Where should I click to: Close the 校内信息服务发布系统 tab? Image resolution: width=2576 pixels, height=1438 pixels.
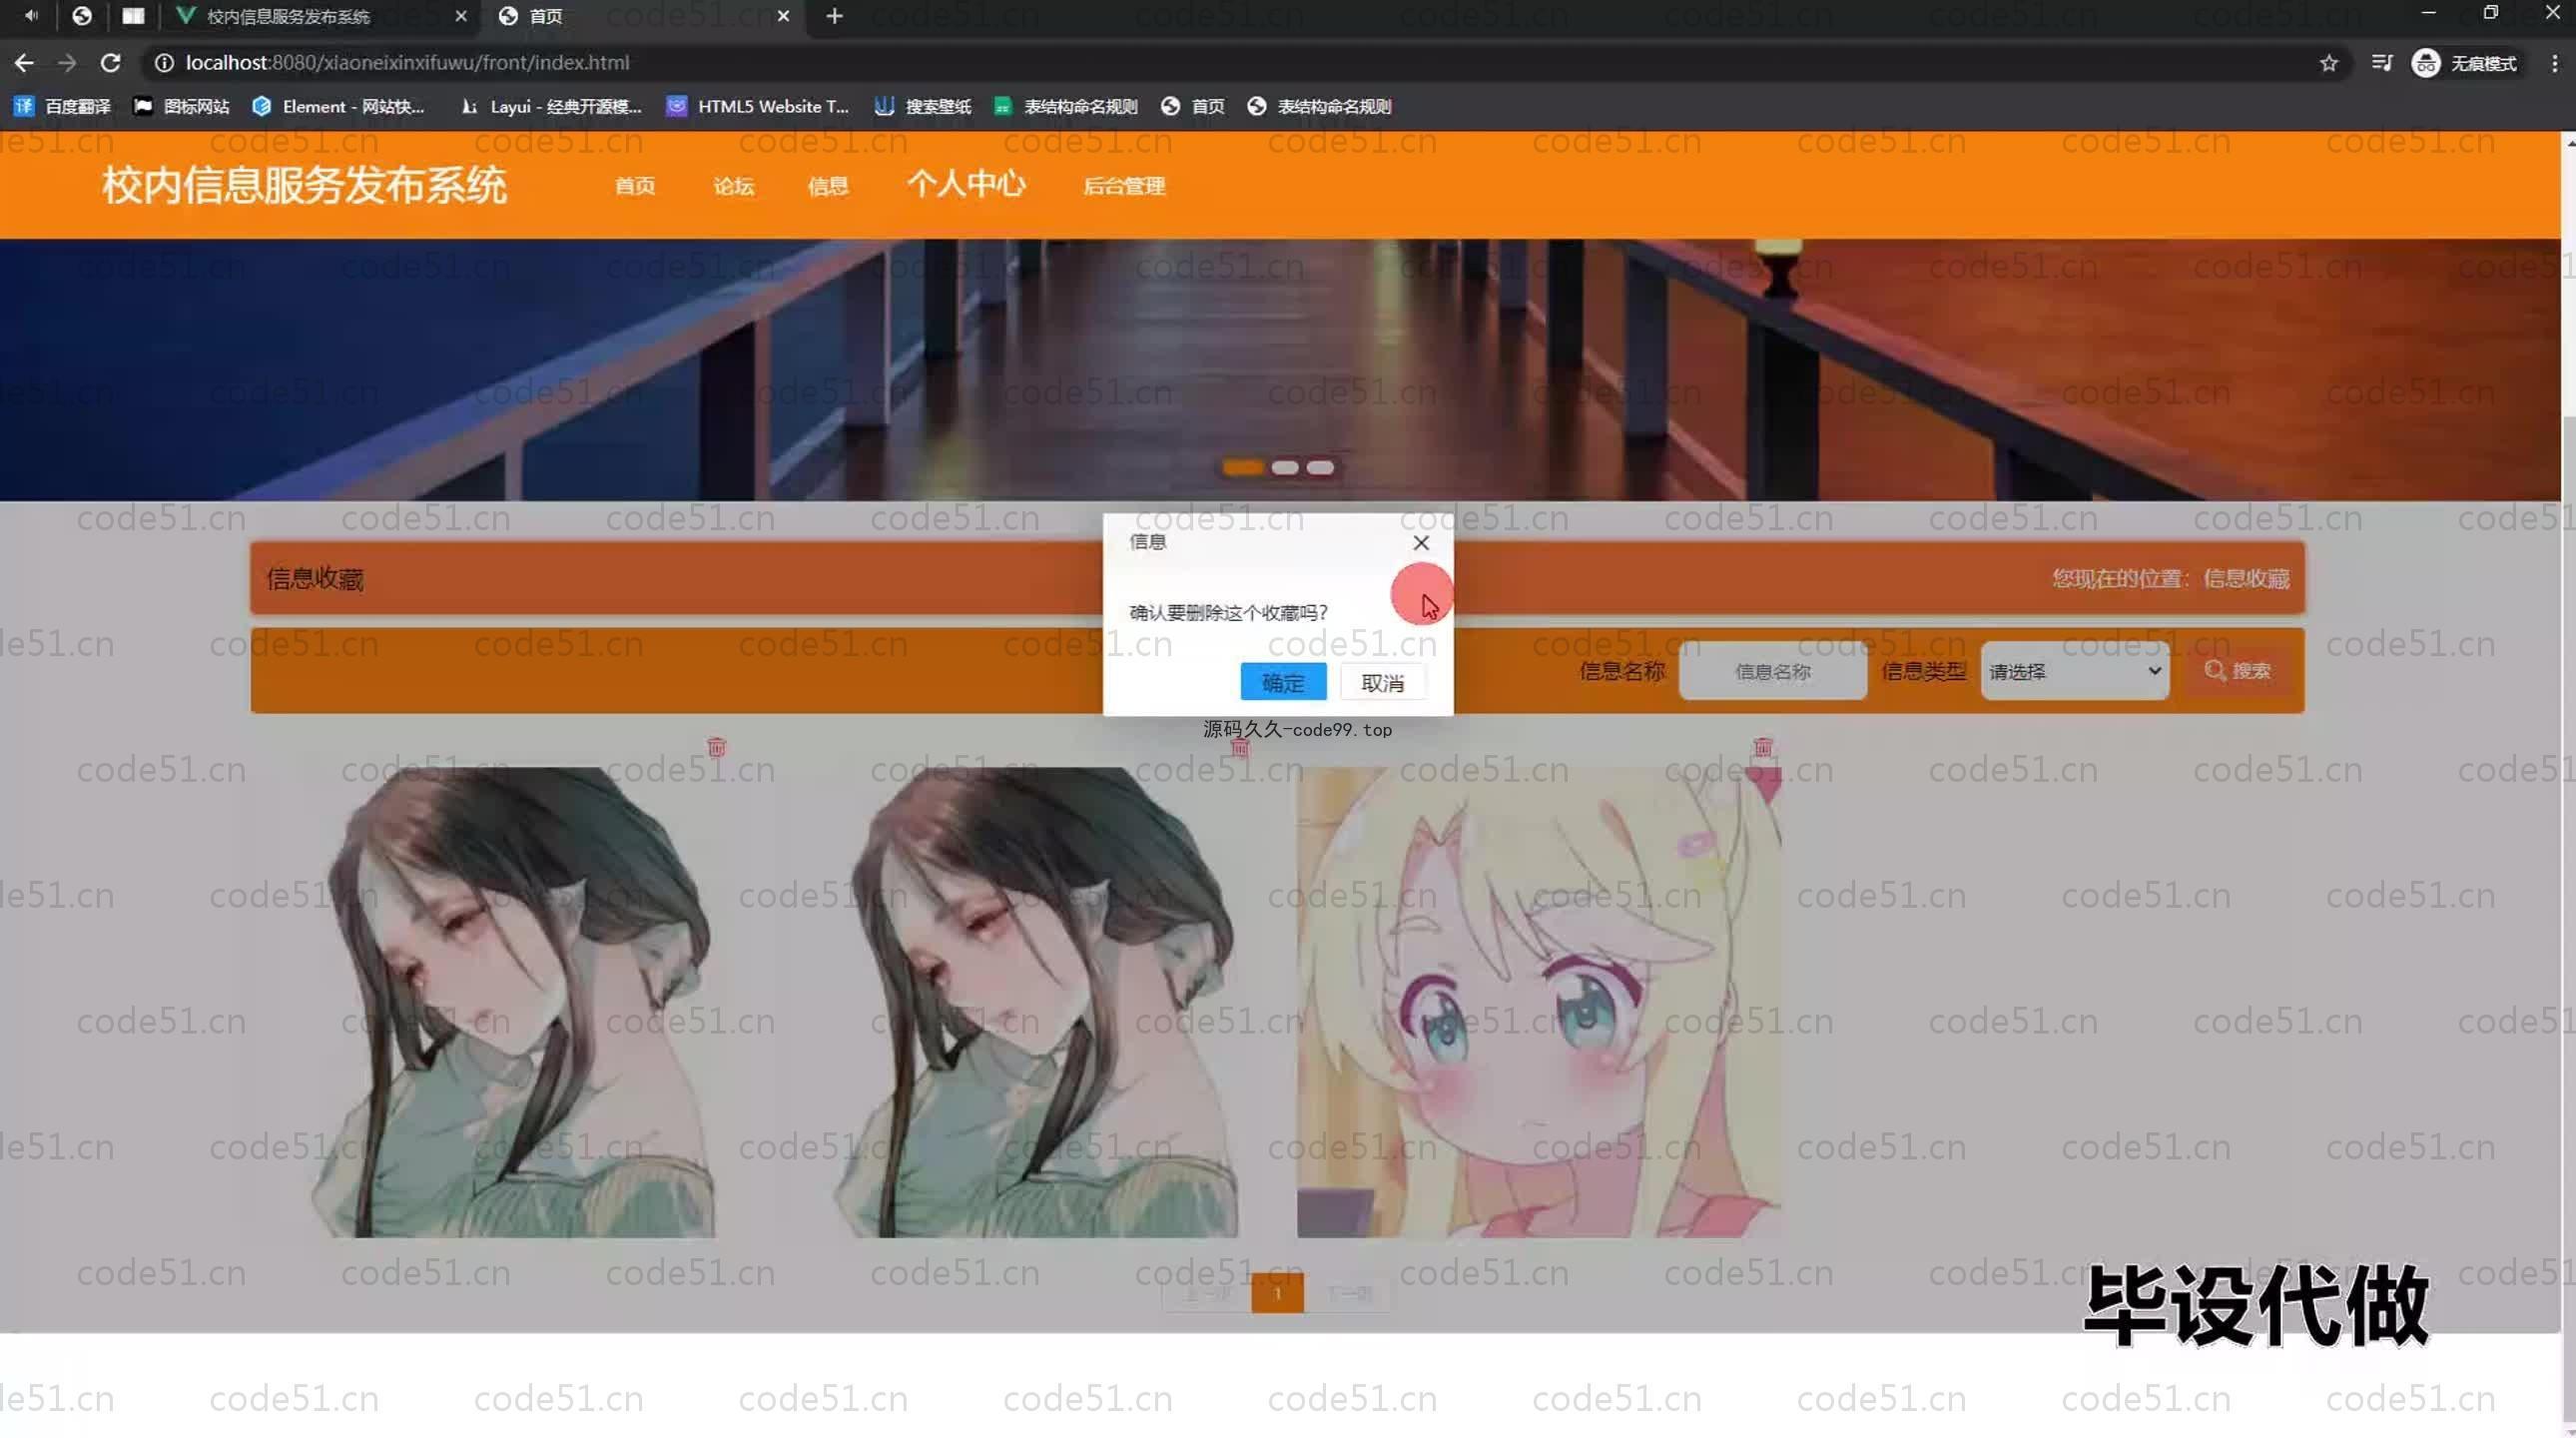click(x=460, y=16)
